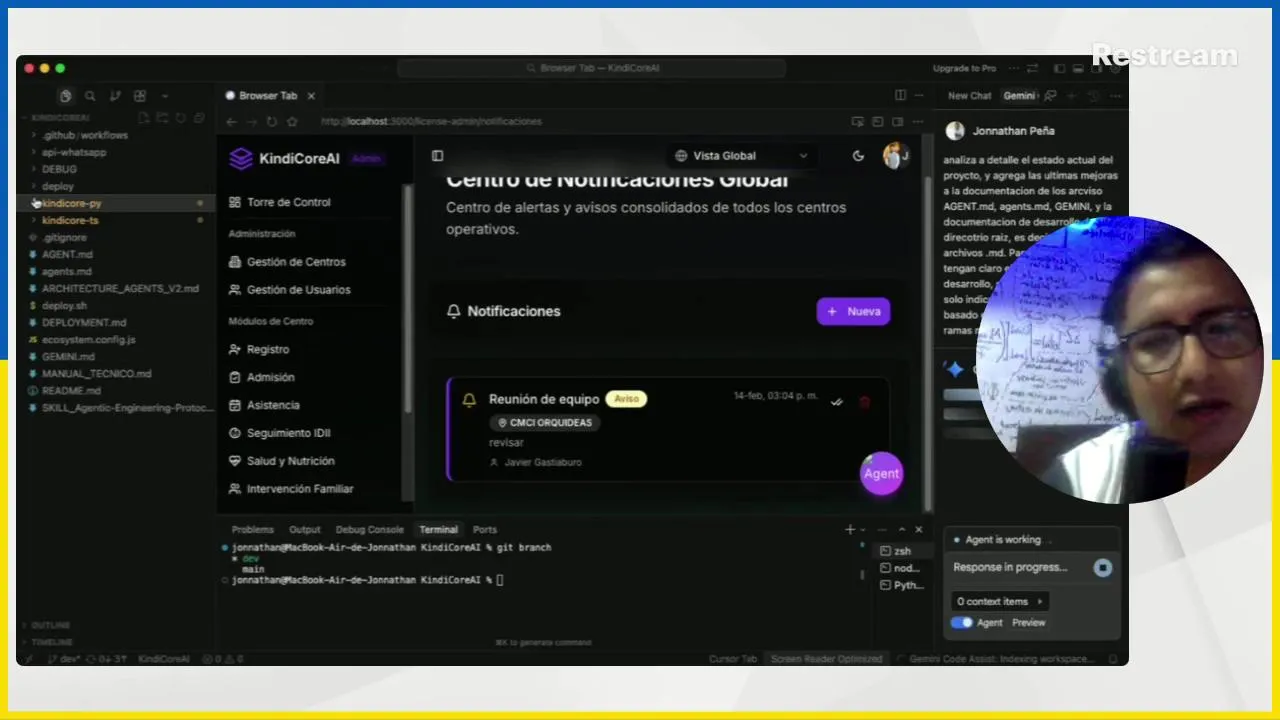Select the Gemini chat tab
The image size is (1280, 720).
[1020, 96]
